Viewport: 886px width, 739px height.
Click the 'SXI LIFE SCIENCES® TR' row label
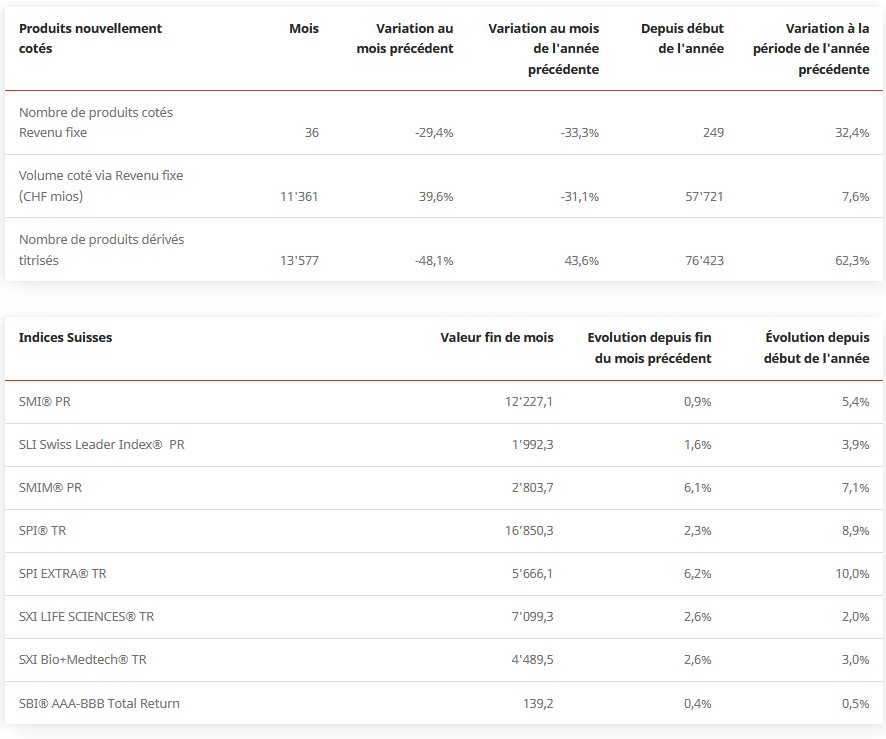click(x=86, y=617)
